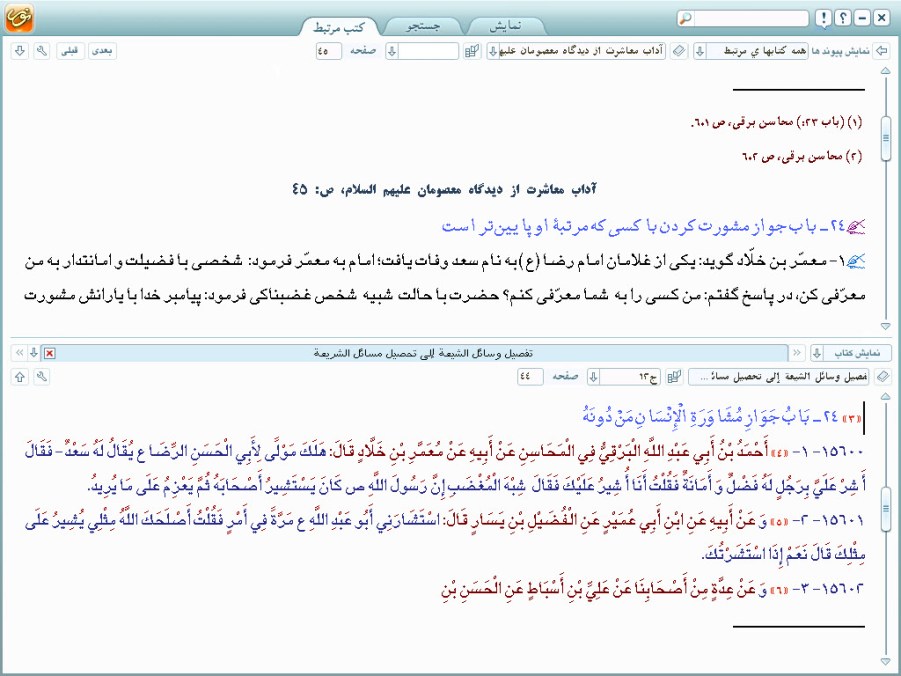Open the lower pane book title field تفصيل وسائل الشيعة
The height and width of the screenshot is (676, 901).
(x=779, y=377)
